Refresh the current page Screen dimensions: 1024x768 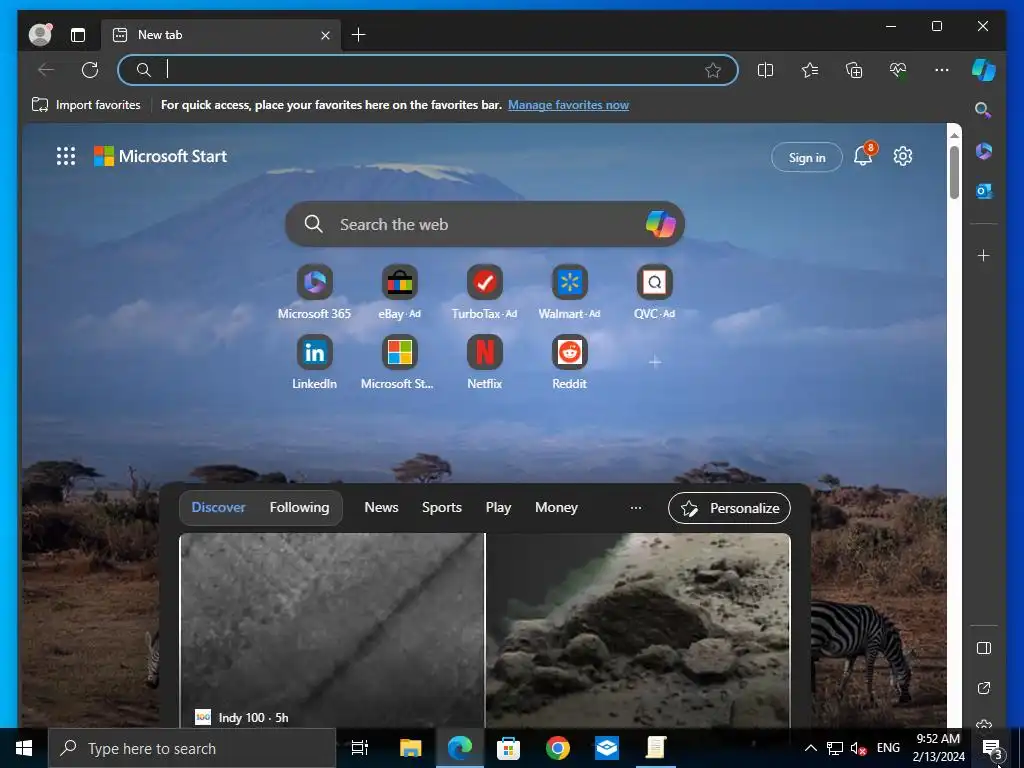[90, 70]
